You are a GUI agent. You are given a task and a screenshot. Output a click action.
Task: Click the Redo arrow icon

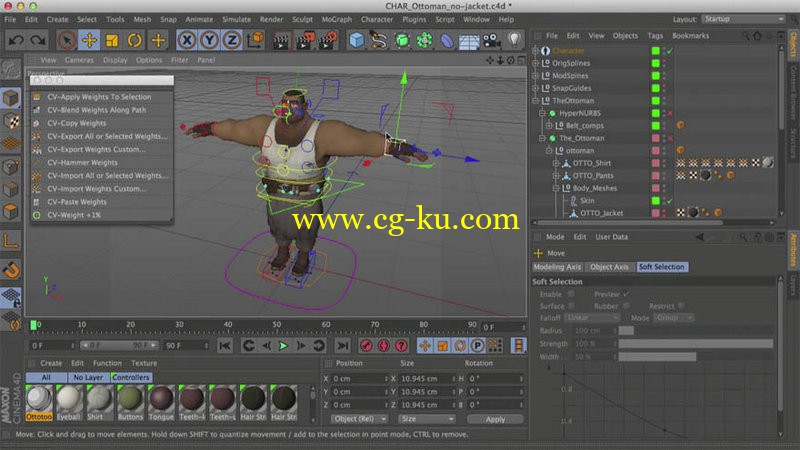click(x=38, y=40)
